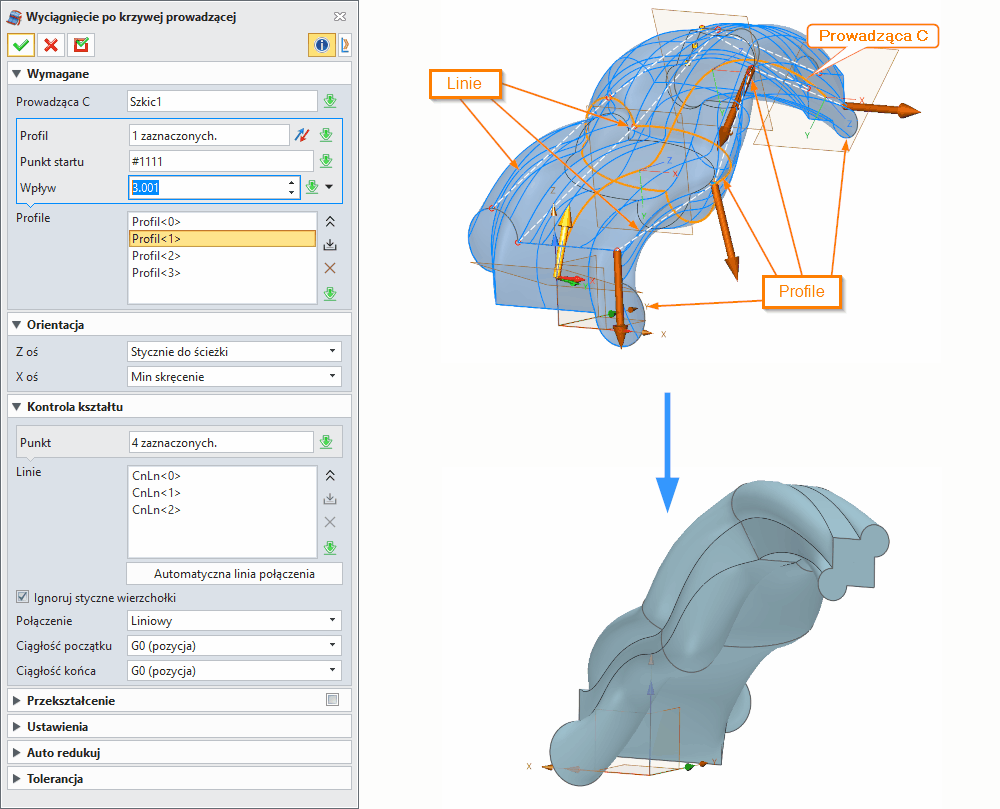Image resolution: width=1000 pixels, height=809 pixels.
Task: Click the green pick icon beside Punkt
Action: 325,442
